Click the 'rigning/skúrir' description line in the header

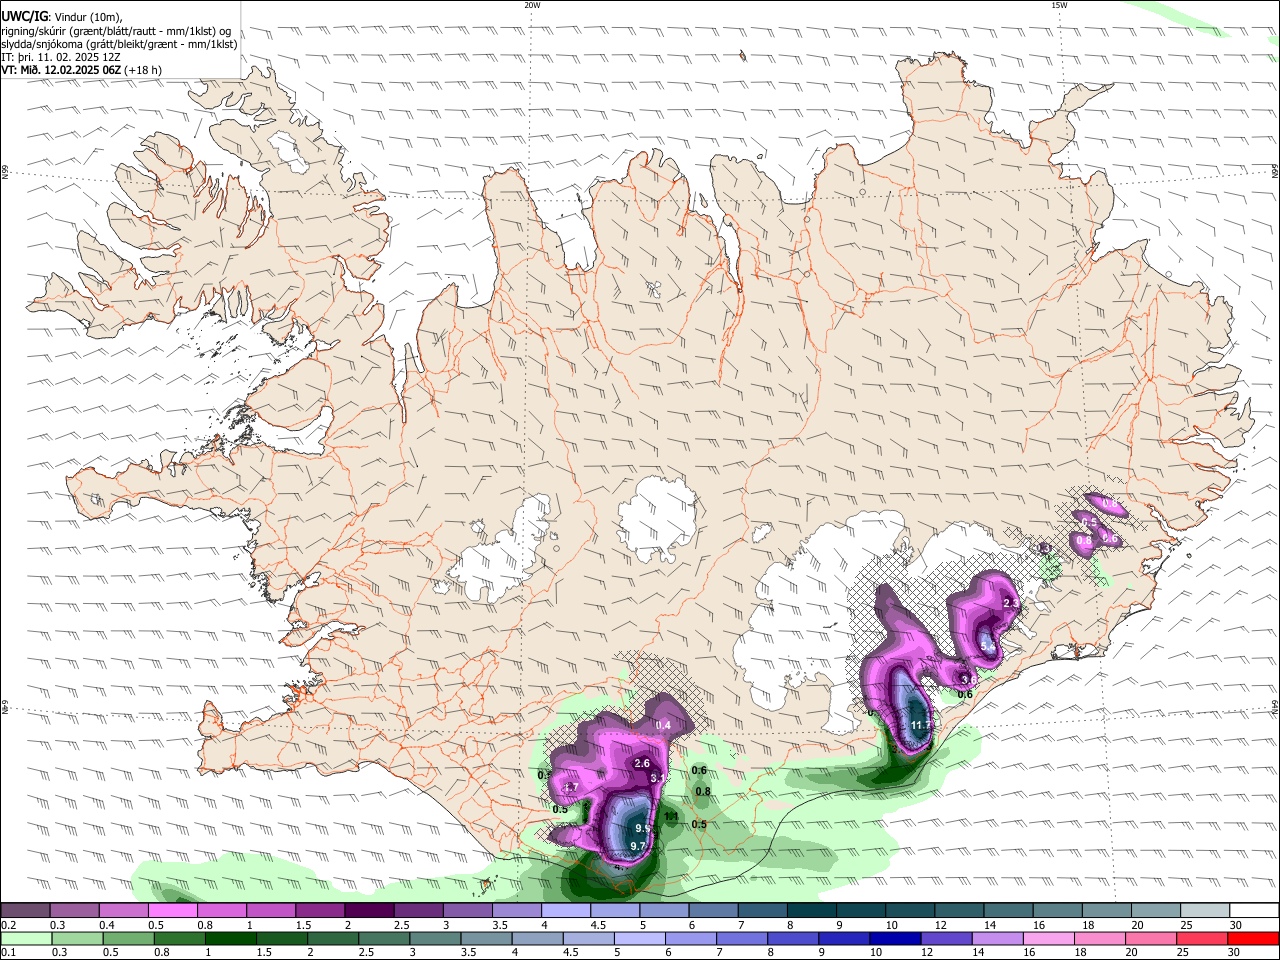tap(116, 31)
